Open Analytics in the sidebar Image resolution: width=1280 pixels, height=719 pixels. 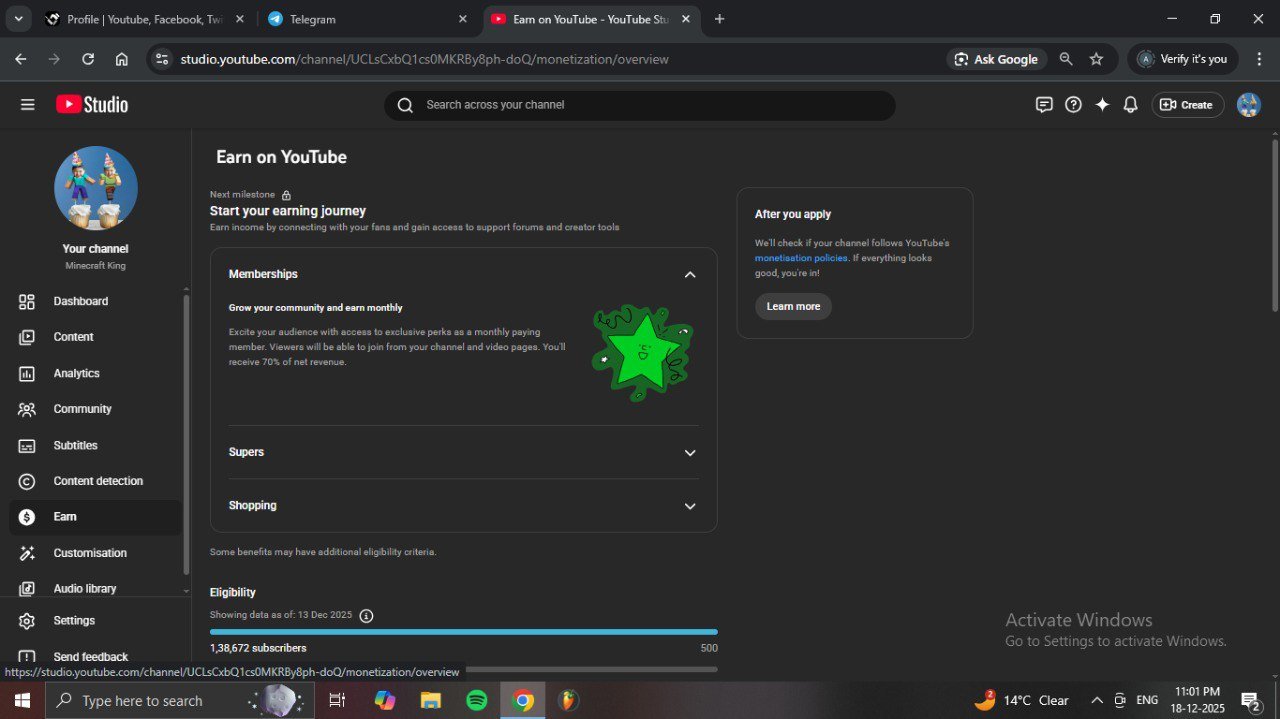[x=76, y=373]
